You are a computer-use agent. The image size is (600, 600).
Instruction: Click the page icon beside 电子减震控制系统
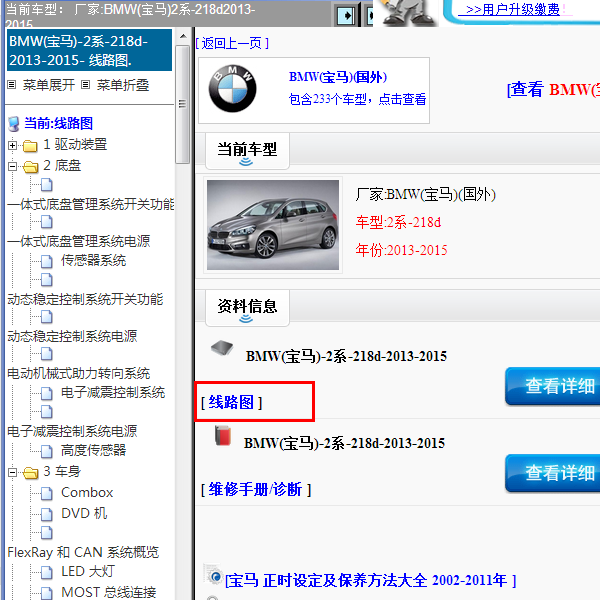pos(46,393)
